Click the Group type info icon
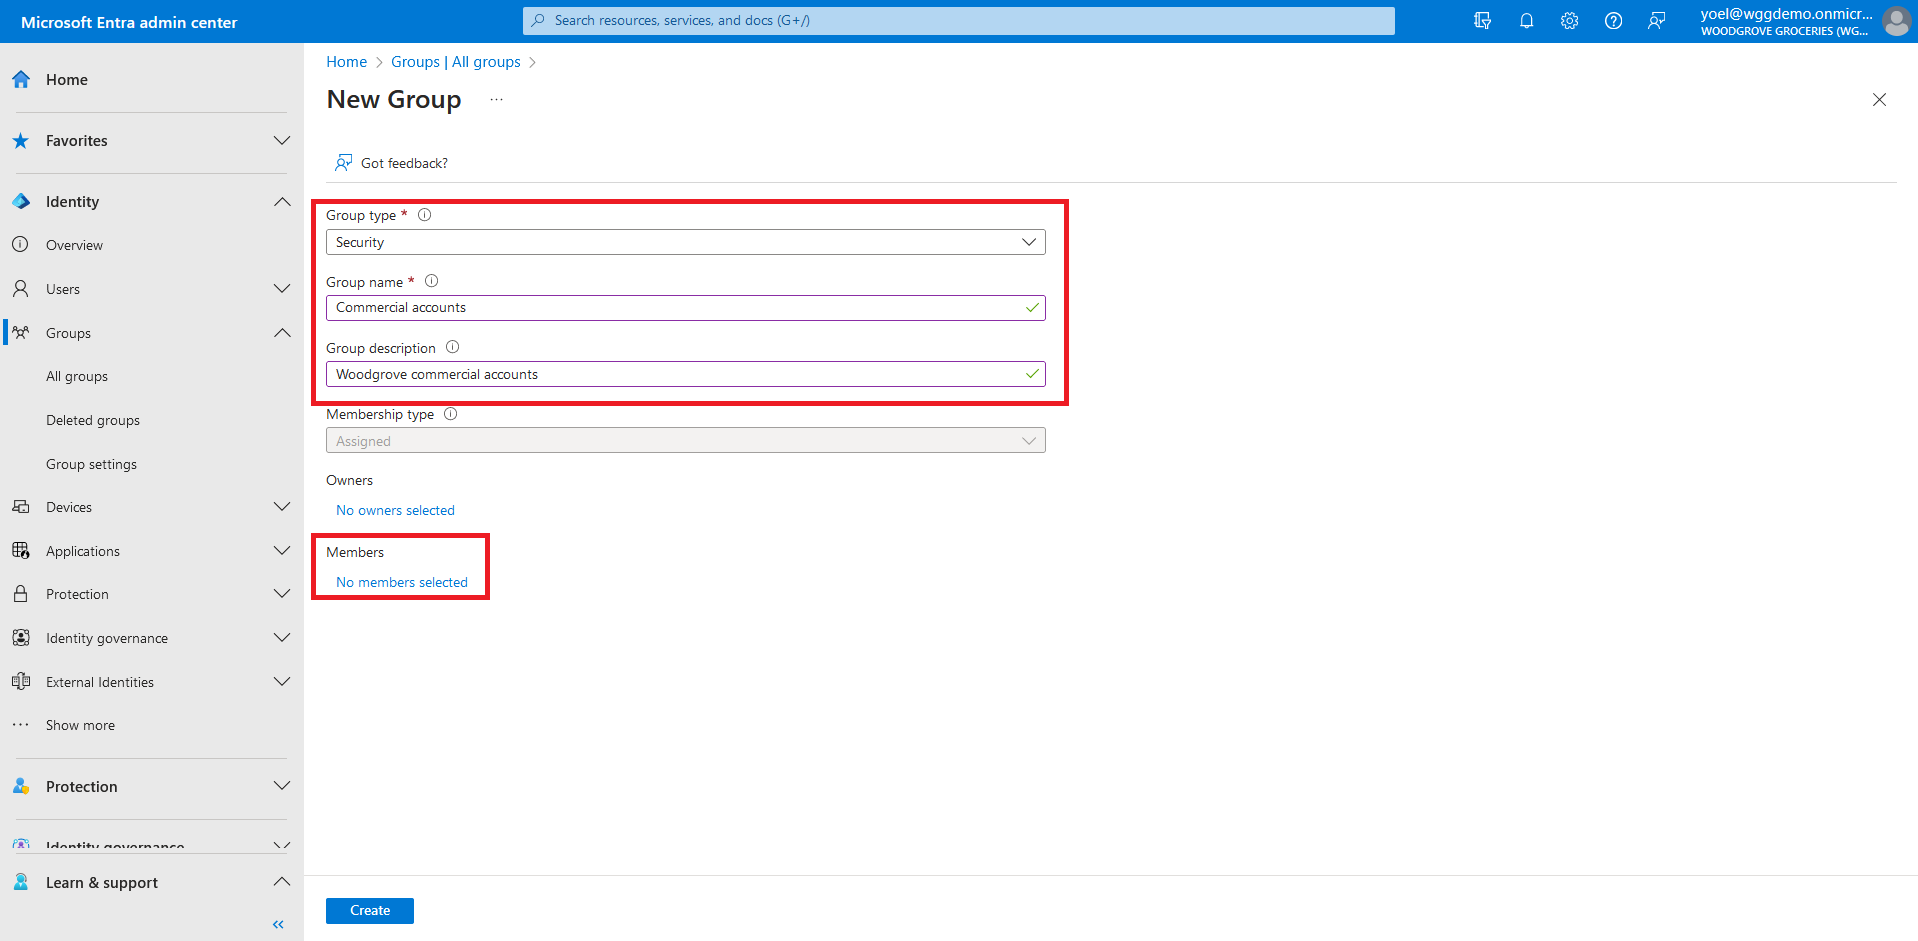The image size is (1918, 941). 424,215
